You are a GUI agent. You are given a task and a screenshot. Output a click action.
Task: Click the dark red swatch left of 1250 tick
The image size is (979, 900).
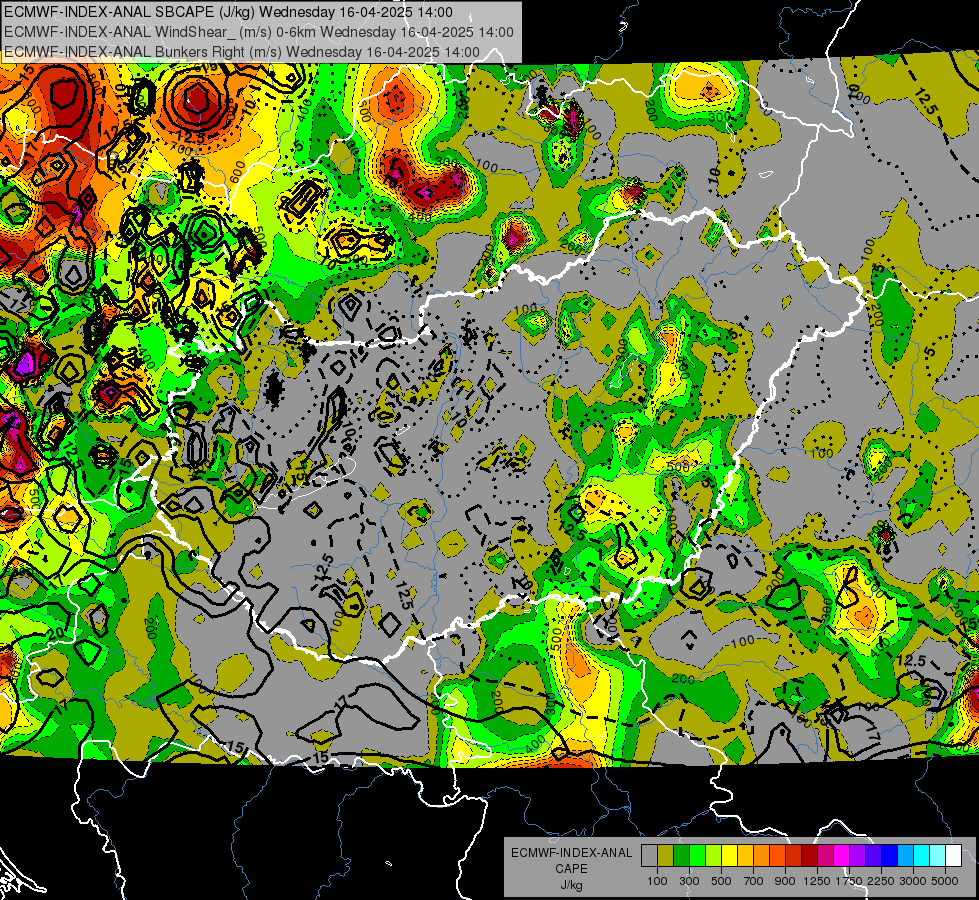point(809,855)
